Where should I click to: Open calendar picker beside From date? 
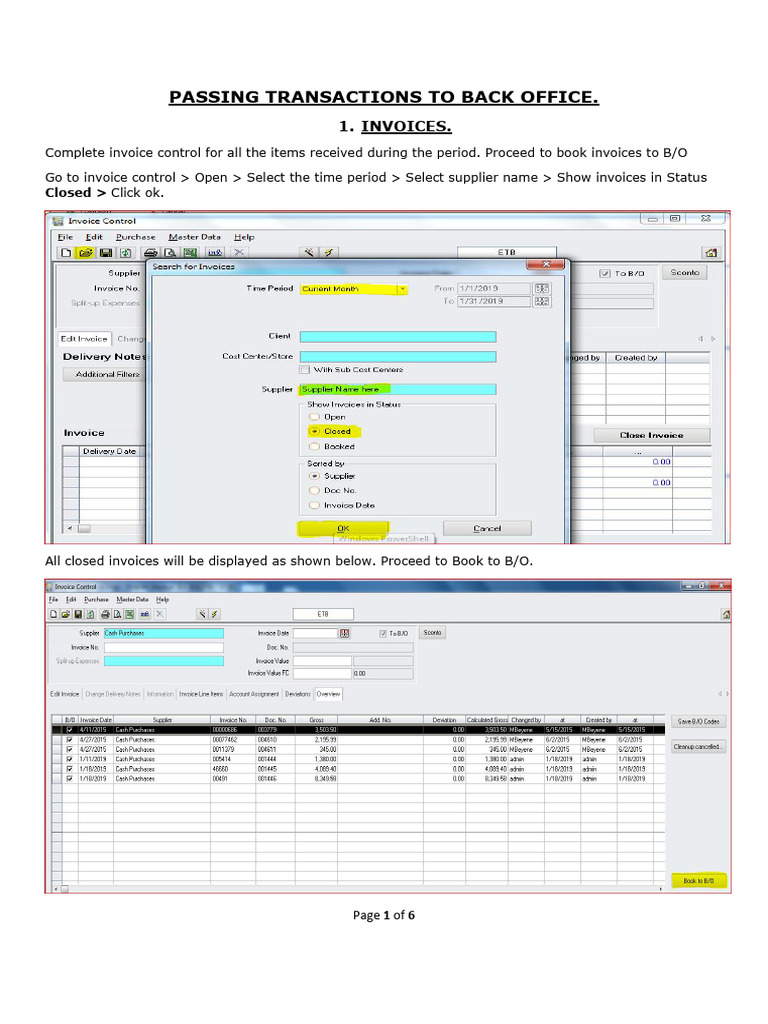pos(541,288)
